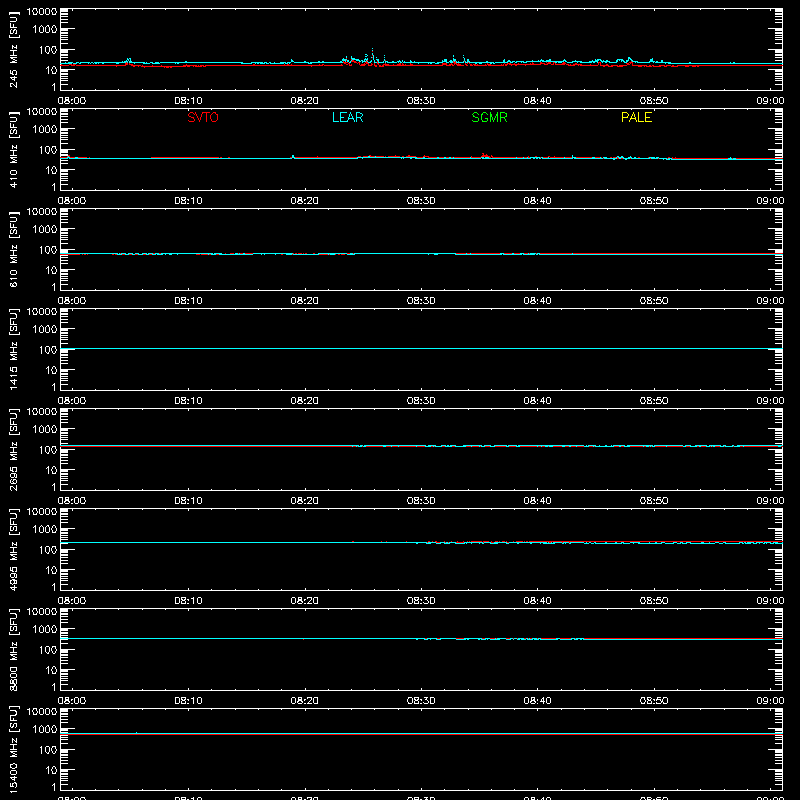Click the 08:40 tick label under 8800 MHz plot
Image resolution: width=800 pixels, height=800 pixels.
coord(537,701)
